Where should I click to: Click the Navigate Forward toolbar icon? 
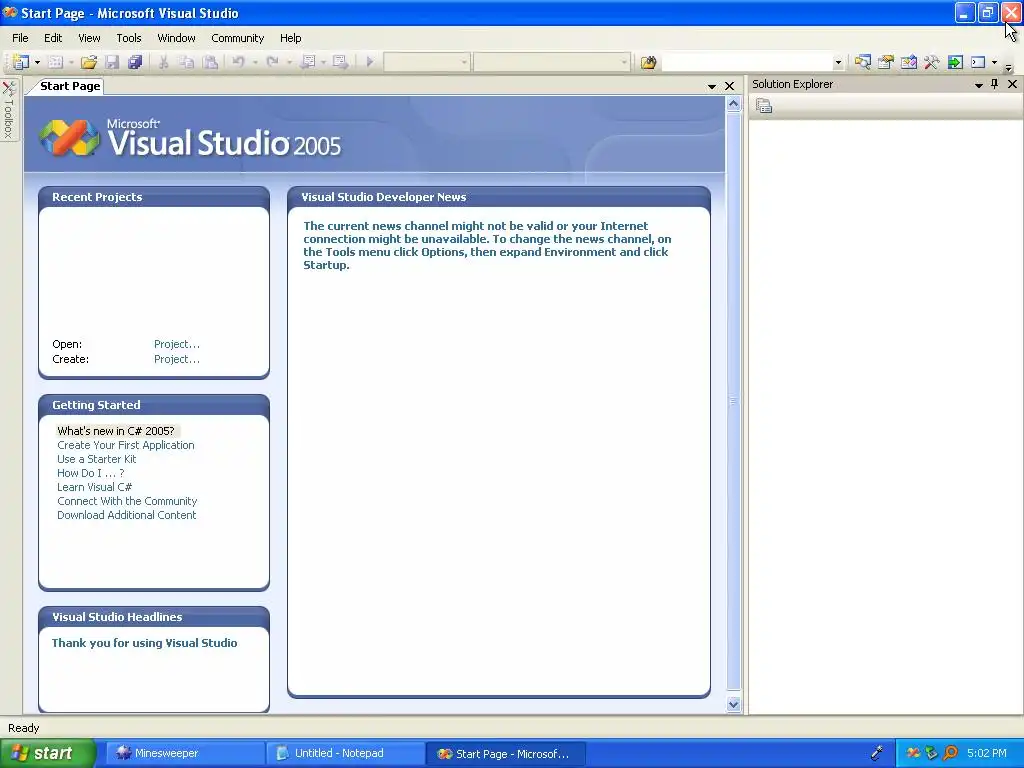340,62
